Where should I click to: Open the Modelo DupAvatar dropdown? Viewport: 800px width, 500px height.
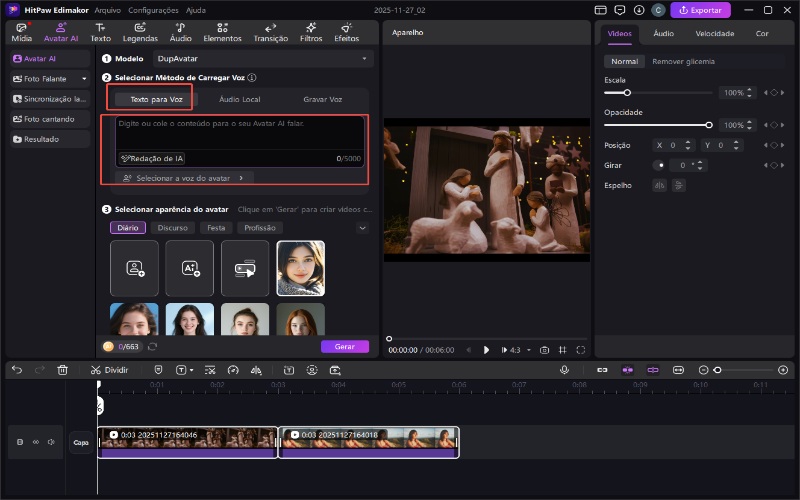(263, 59)
